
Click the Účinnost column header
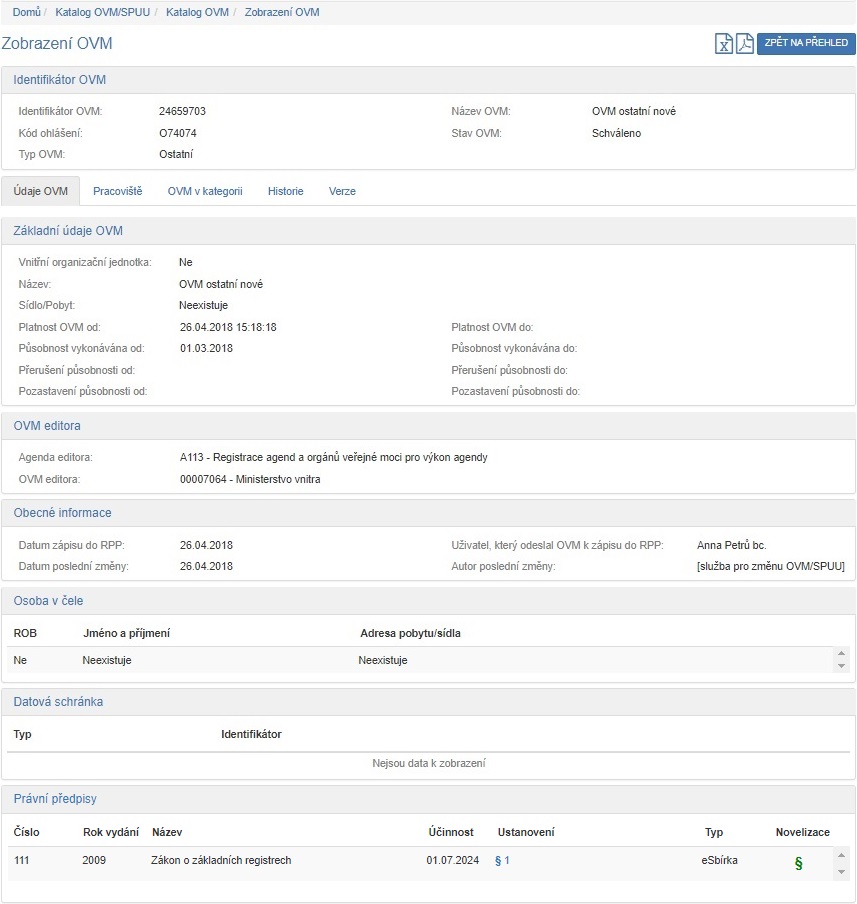coord(449,832)
